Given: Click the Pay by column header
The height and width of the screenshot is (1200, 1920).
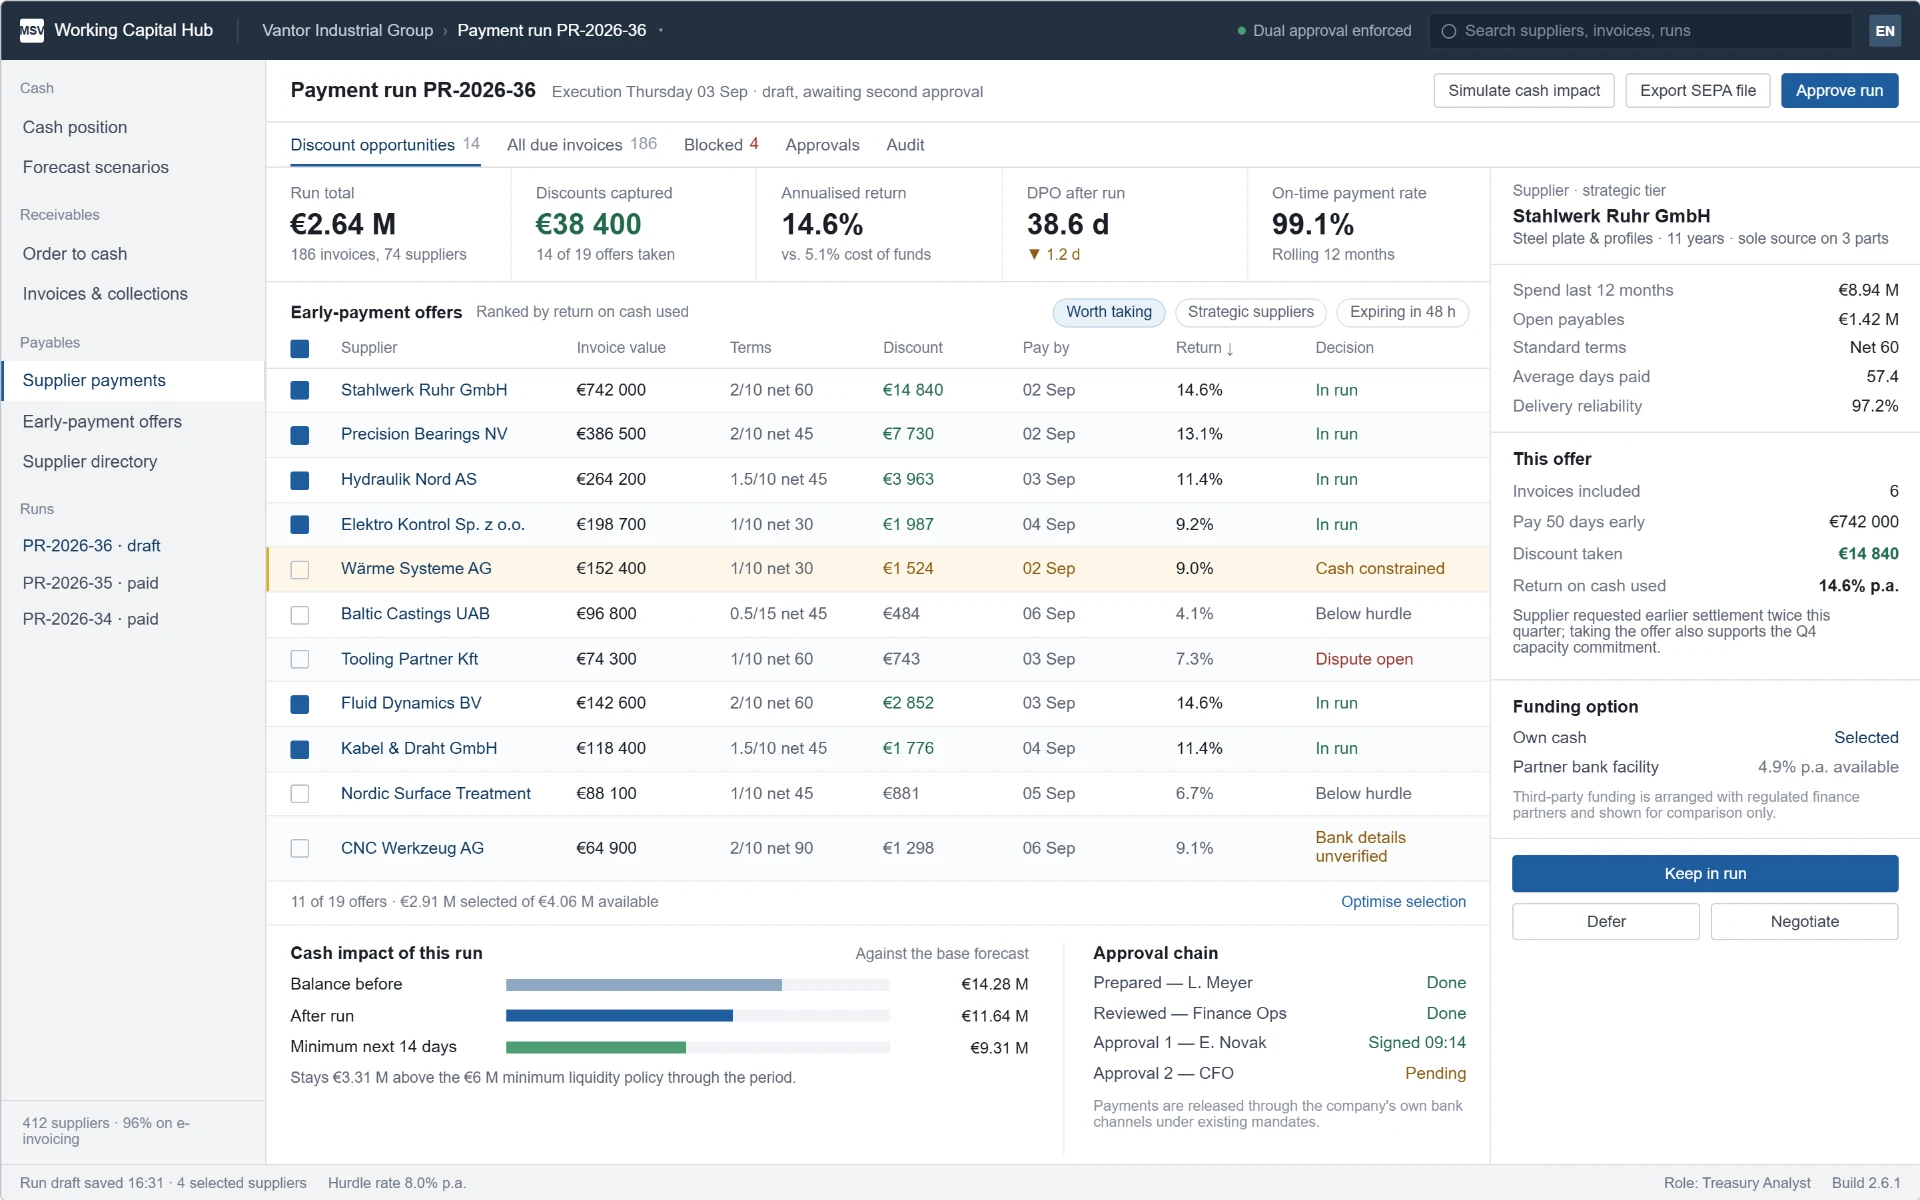Looking at the screenshot, I should [x=1046, y=348].
